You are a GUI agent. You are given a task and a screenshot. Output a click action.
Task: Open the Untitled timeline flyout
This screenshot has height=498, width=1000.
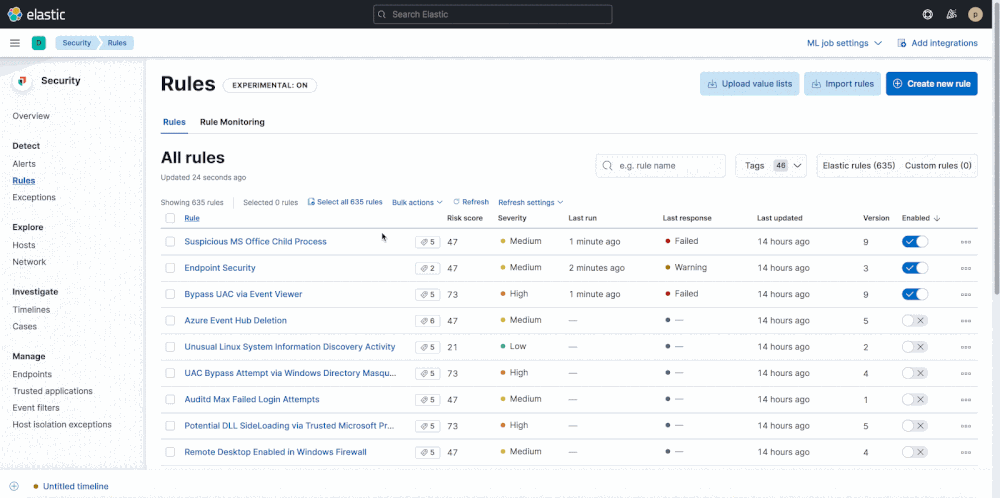coord(75,486)
